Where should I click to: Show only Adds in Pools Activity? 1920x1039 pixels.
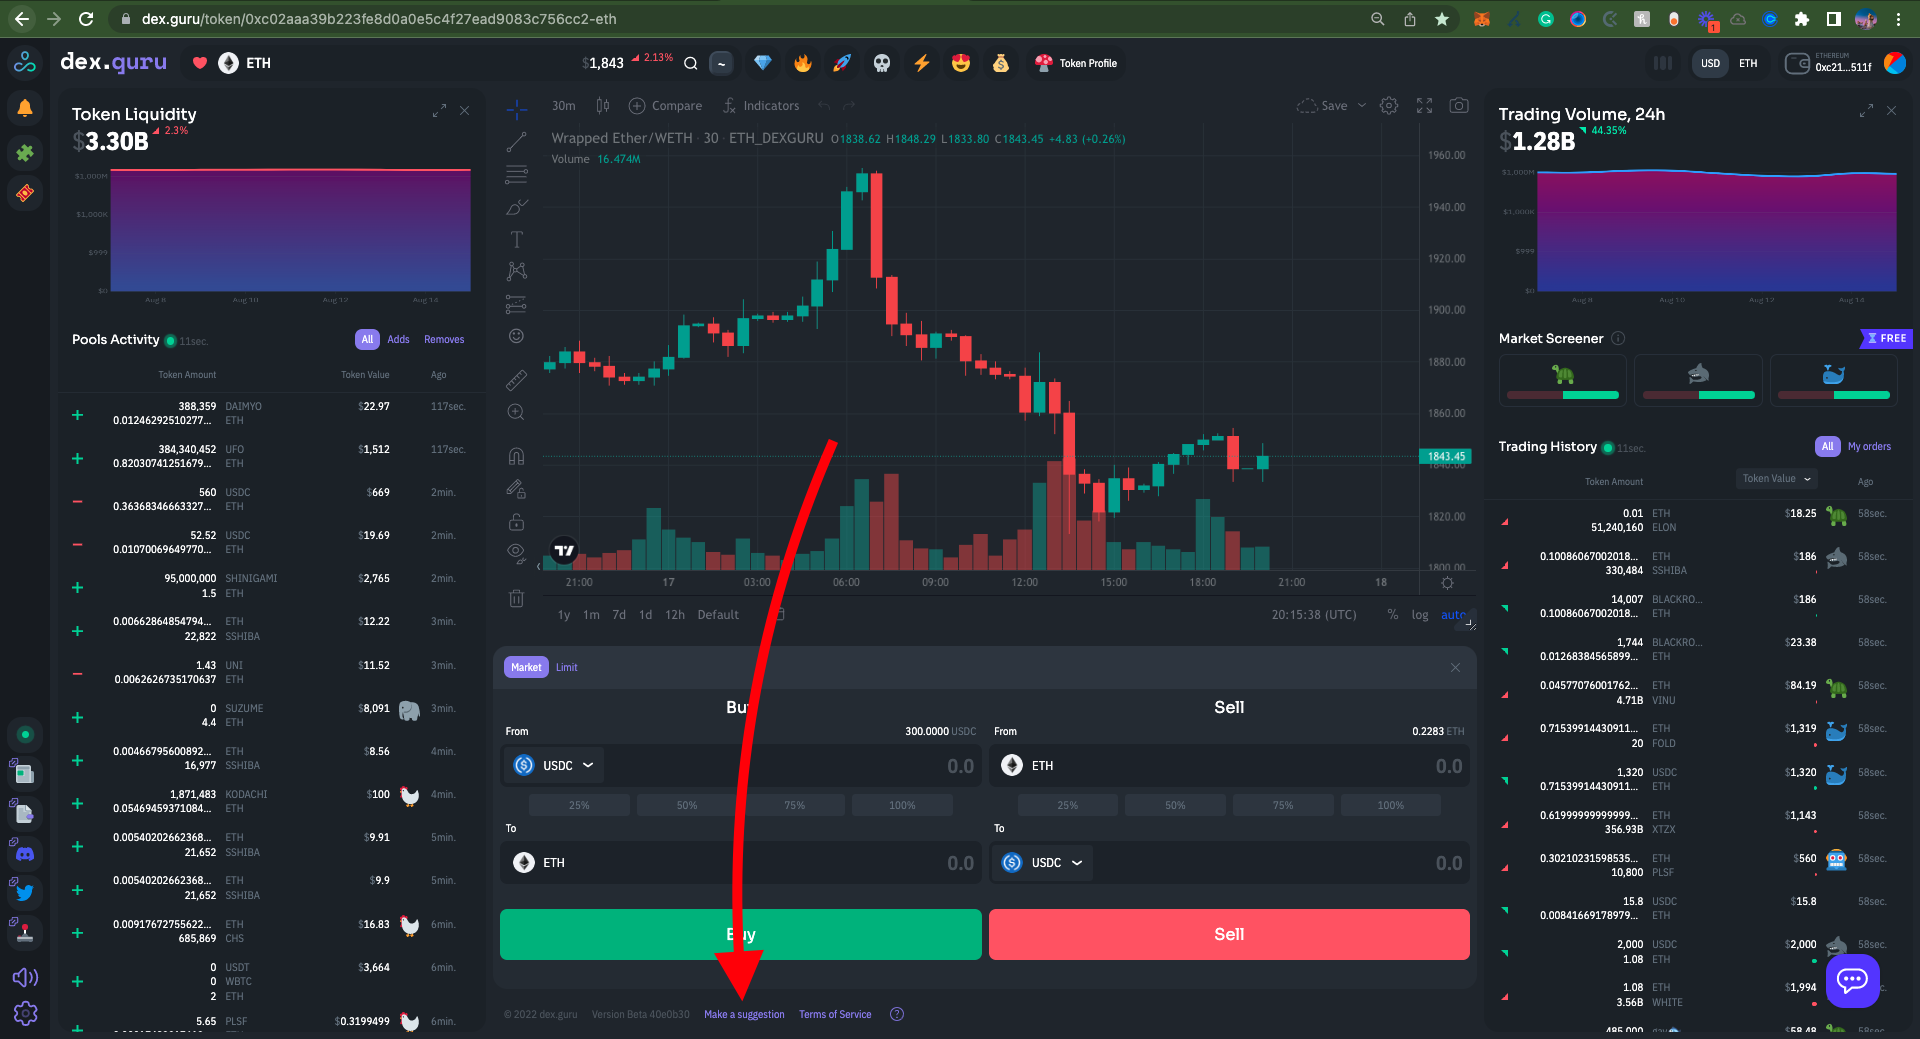398,340
